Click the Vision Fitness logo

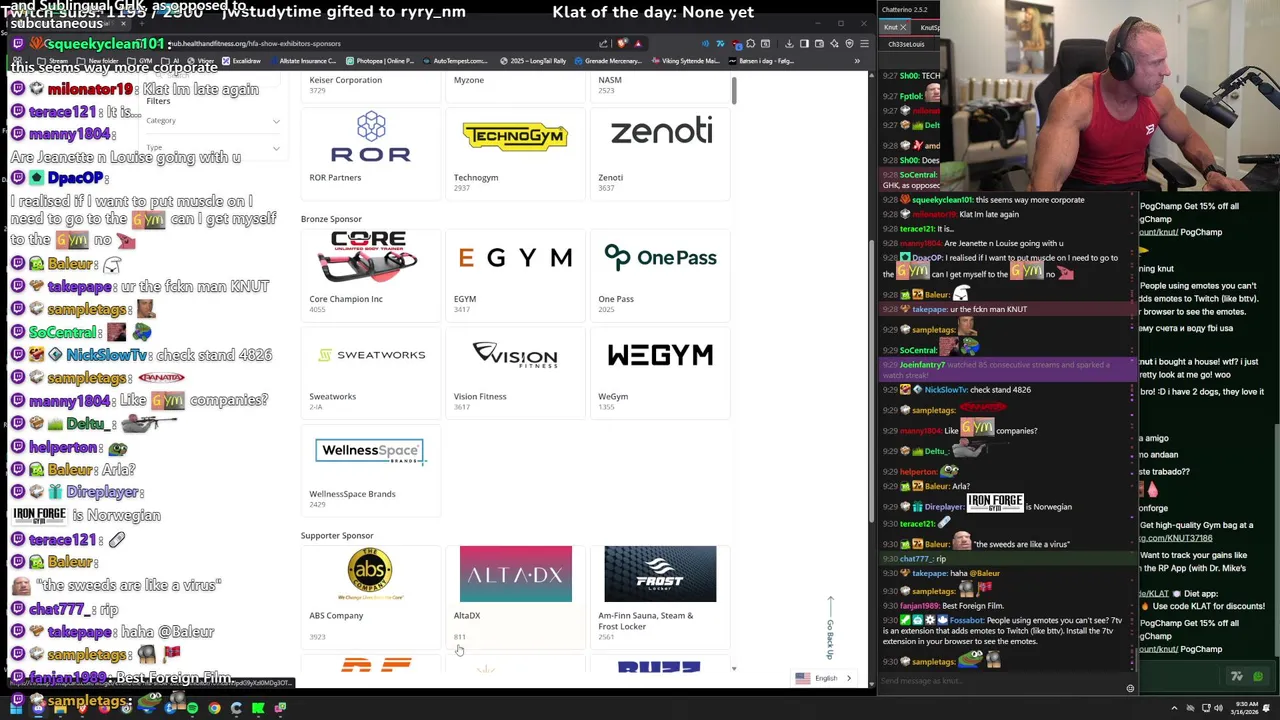tap(515, 355)
